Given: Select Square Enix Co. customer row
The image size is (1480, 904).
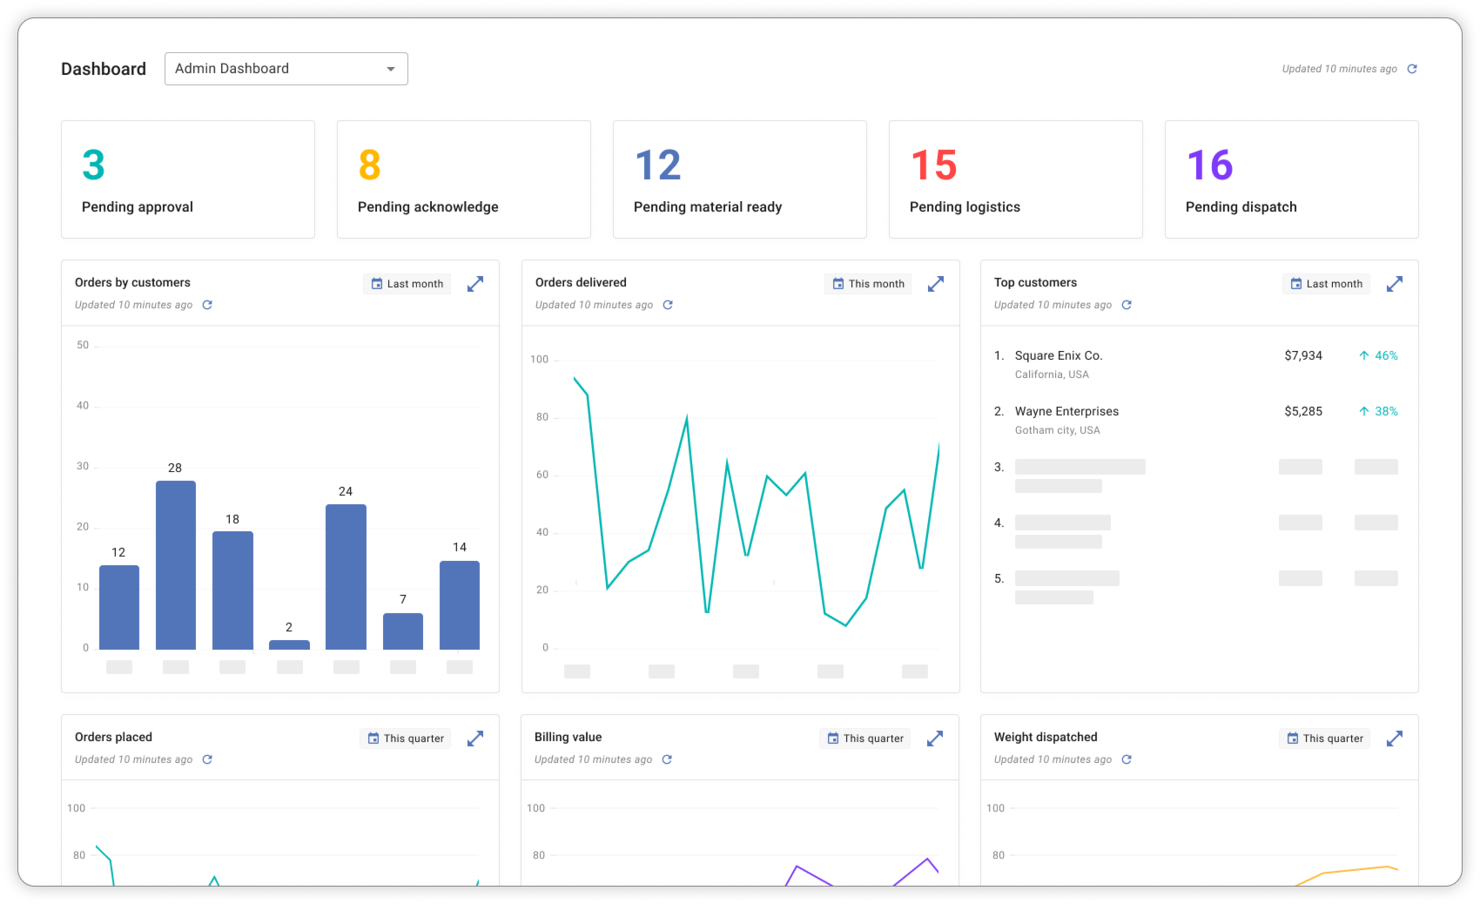Looking at the screenshot, I should click(x=1196, y=365).
